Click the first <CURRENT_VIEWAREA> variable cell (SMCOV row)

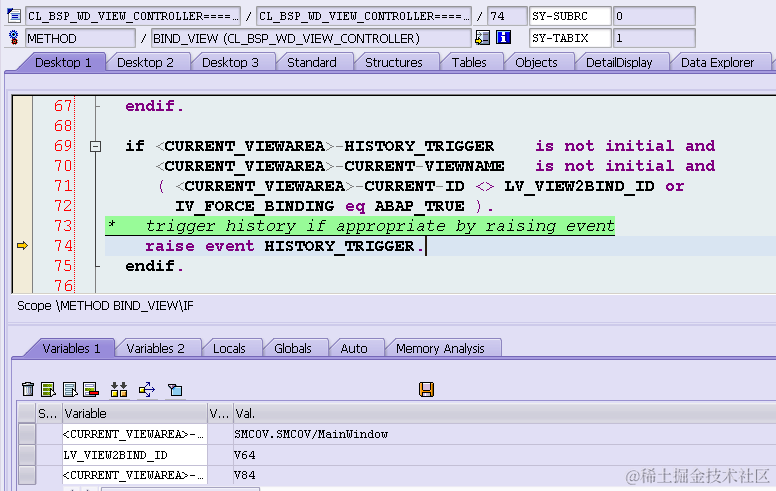(134, 434)
